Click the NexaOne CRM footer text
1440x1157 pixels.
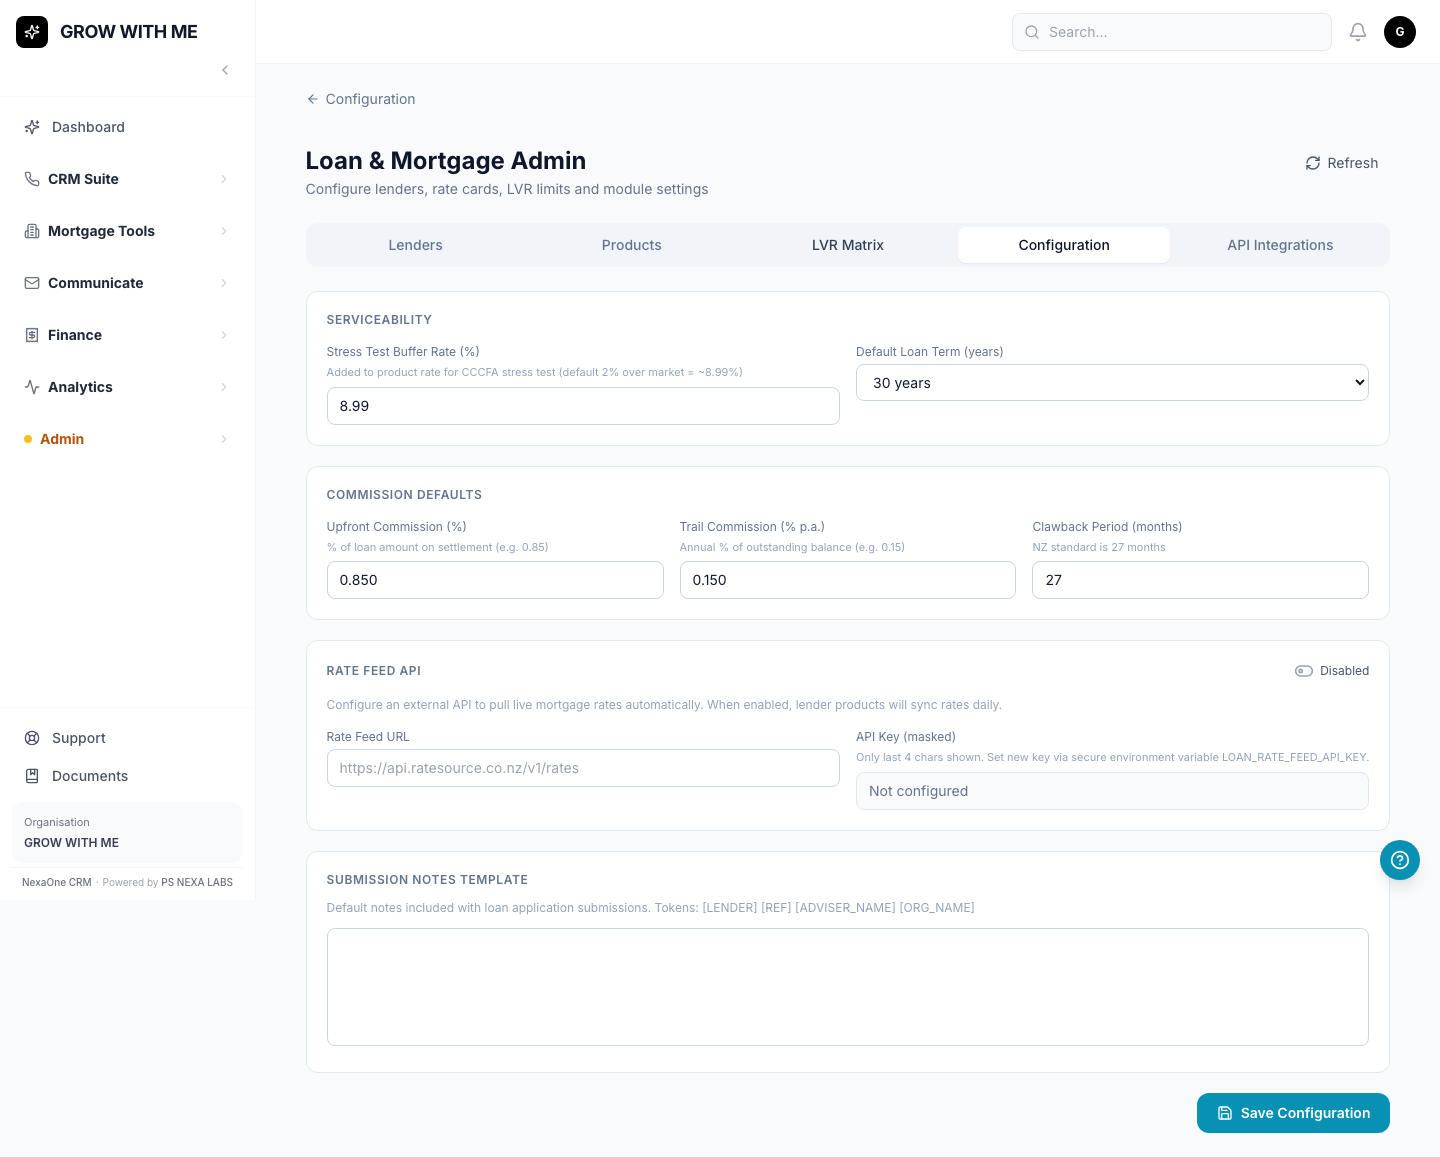(x=57, y=883)
